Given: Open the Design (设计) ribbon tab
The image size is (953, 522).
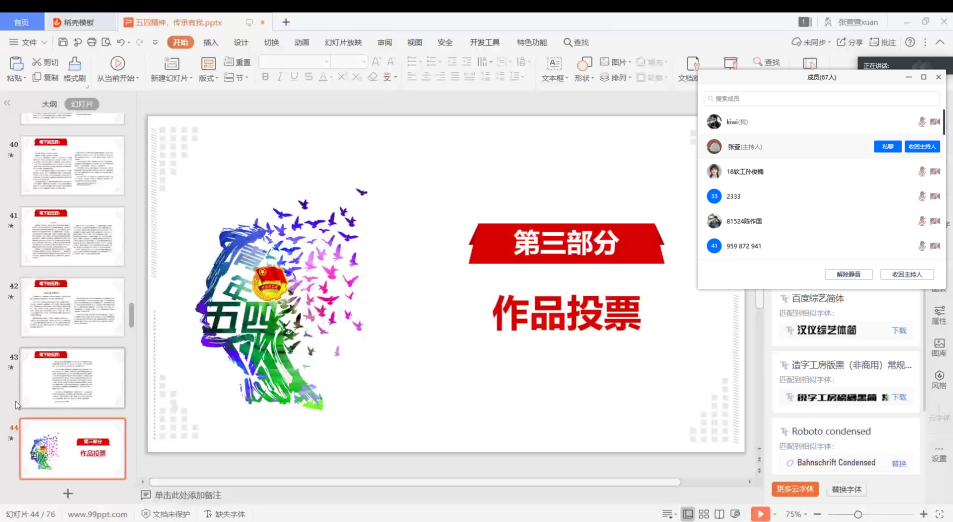Looking at the screenshot, I should coord(241,43).
